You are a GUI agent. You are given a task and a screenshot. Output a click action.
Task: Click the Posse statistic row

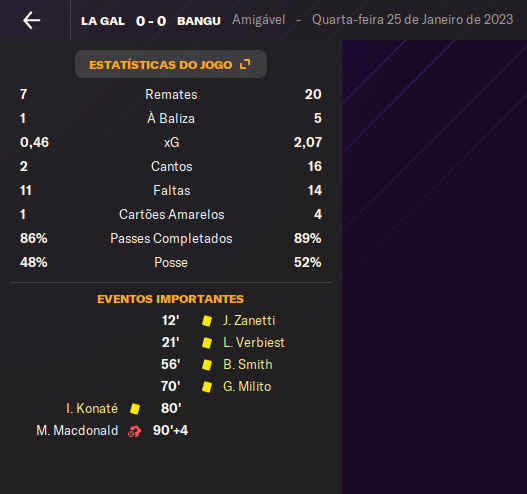pyautogui.click(x=171, y=262)
